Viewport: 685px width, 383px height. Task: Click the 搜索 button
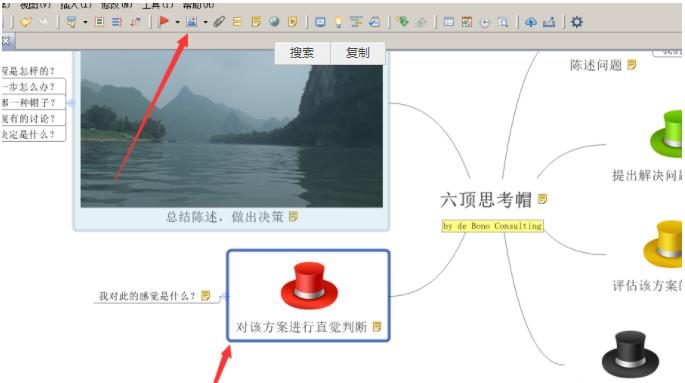pyautogui.click(x=302, y=53)
